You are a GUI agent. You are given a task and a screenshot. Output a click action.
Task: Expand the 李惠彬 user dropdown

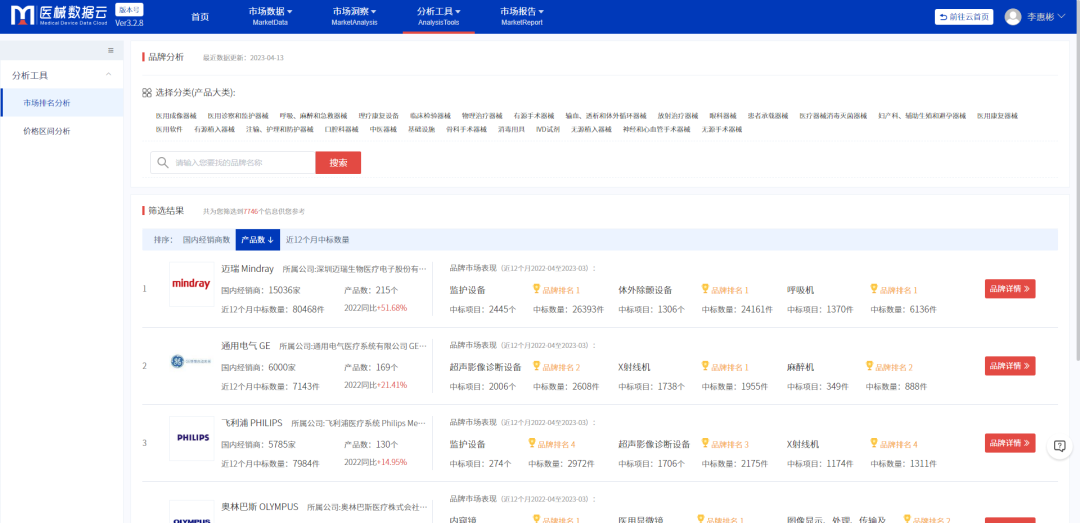pos(1046,17)
